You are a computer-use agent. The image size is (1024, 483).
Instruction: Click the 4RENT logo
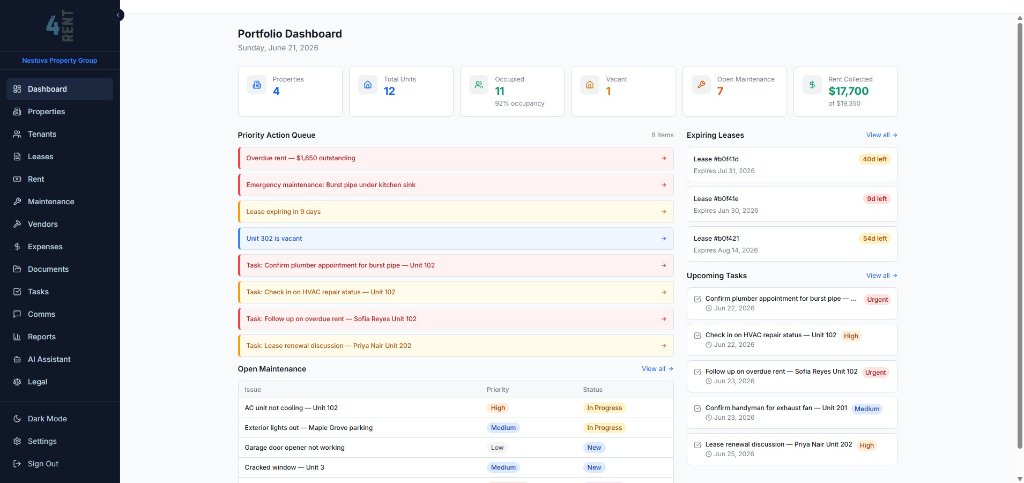click(x=60, y=27)
